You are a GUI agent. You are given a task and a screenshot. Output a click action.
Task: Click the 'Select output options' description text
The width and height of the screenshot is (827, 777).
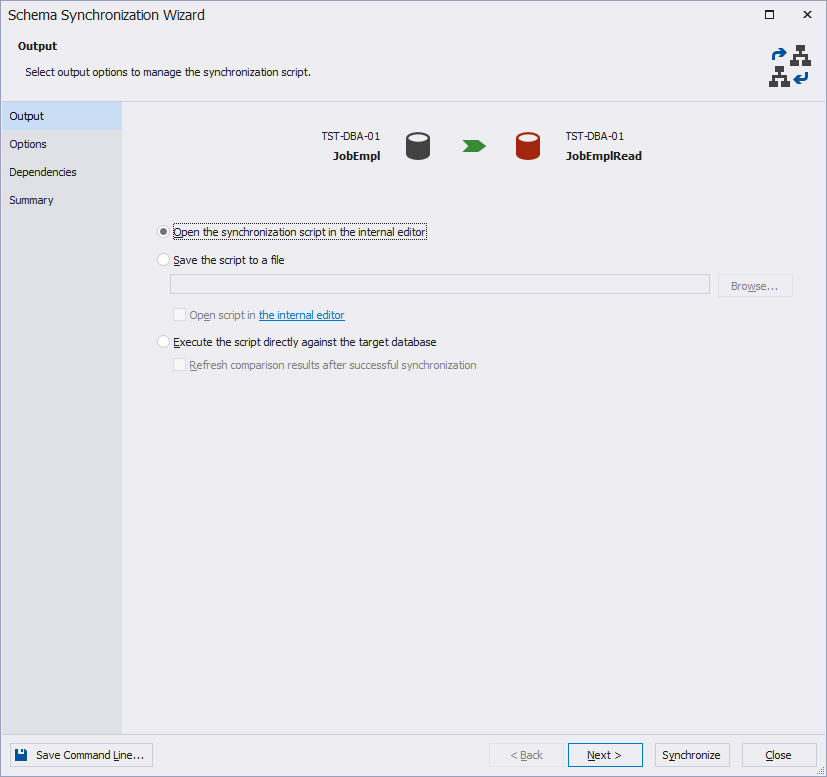(168, 72)
